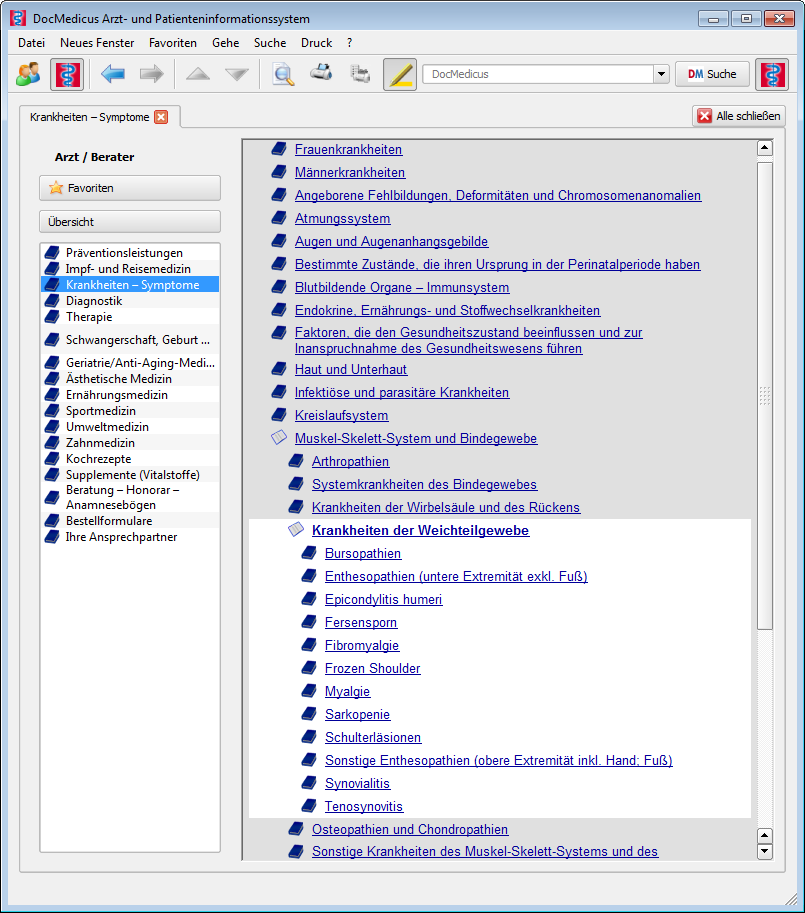Open the Gehe menu
Screen dimensions: 805x913
coord(225,43)
